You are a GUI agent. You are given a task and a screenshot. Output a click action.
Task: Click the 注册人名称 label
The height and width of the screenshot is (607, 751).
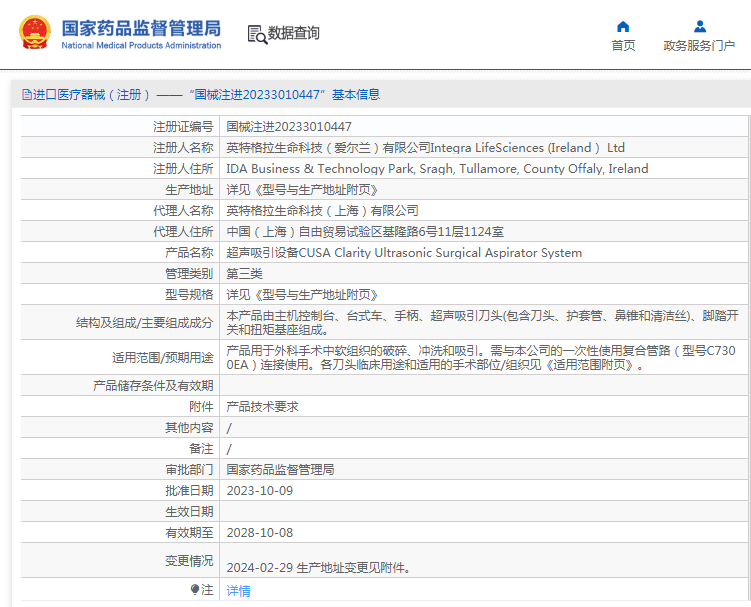coord(183,148)
